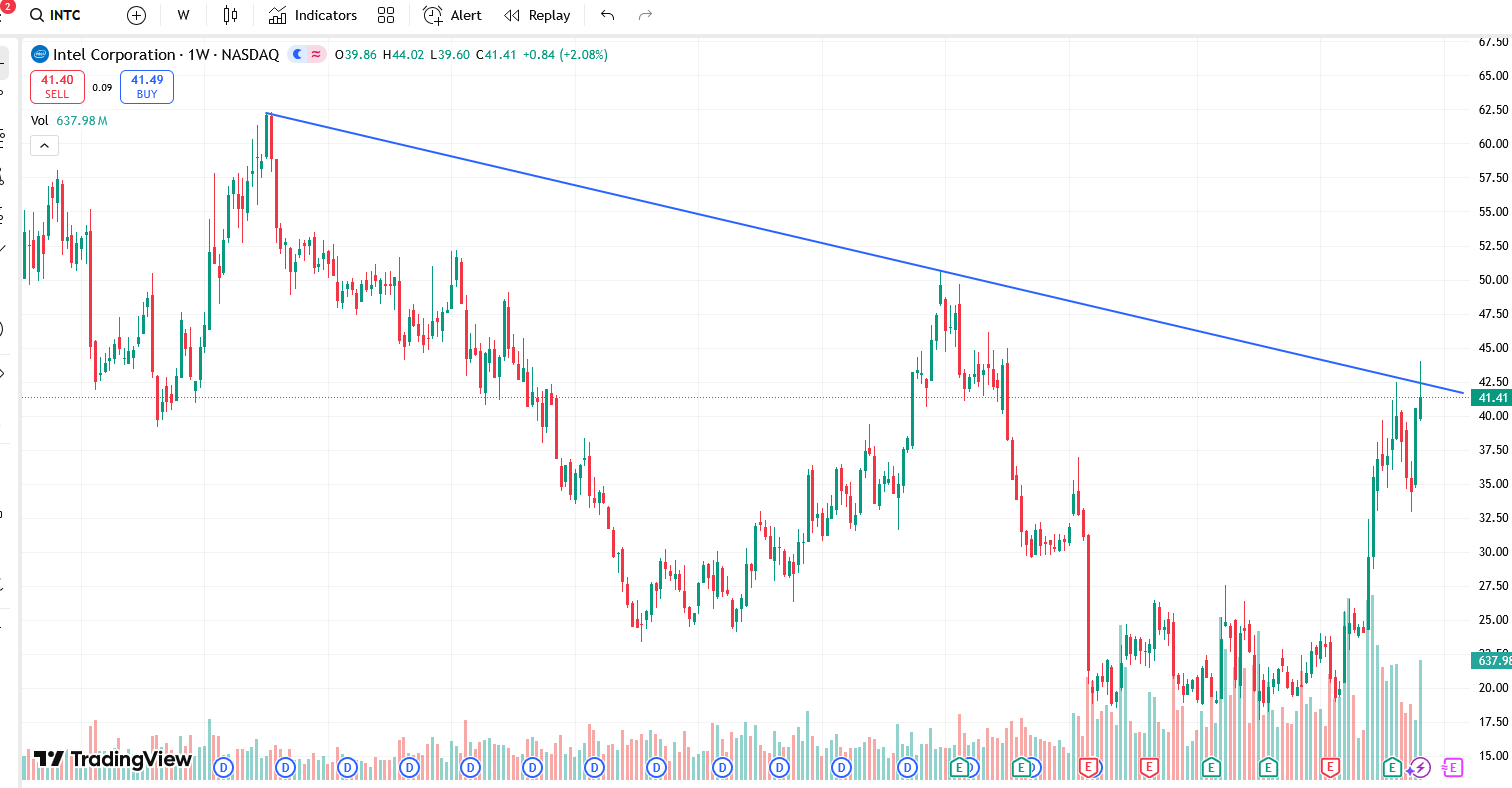
Task: Undo the last chart action
Action: pyautogui.click(x=607, y=15)
